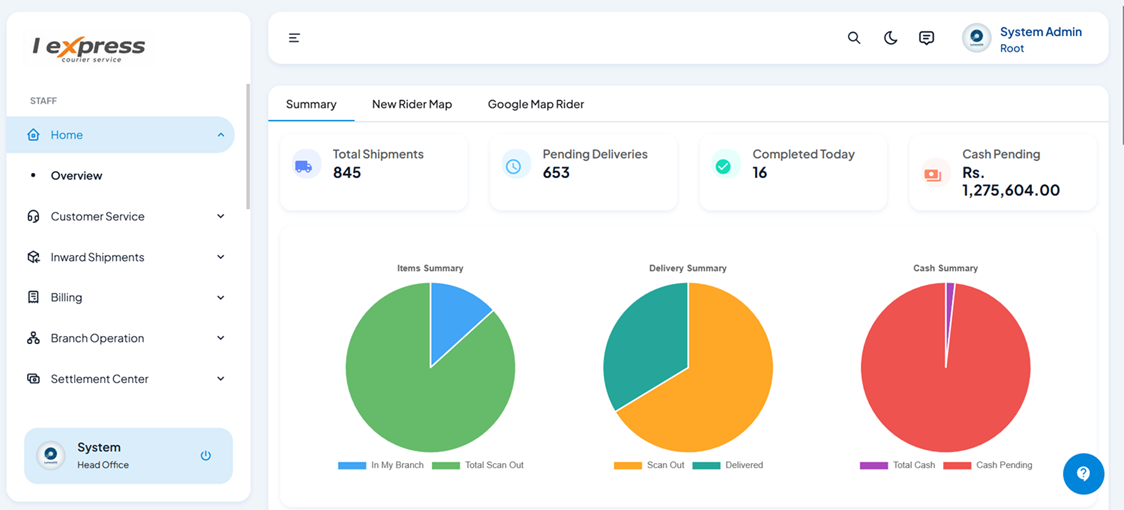
Task: Expand Inward Shipments sidebar section
Action: pos(98,257)
